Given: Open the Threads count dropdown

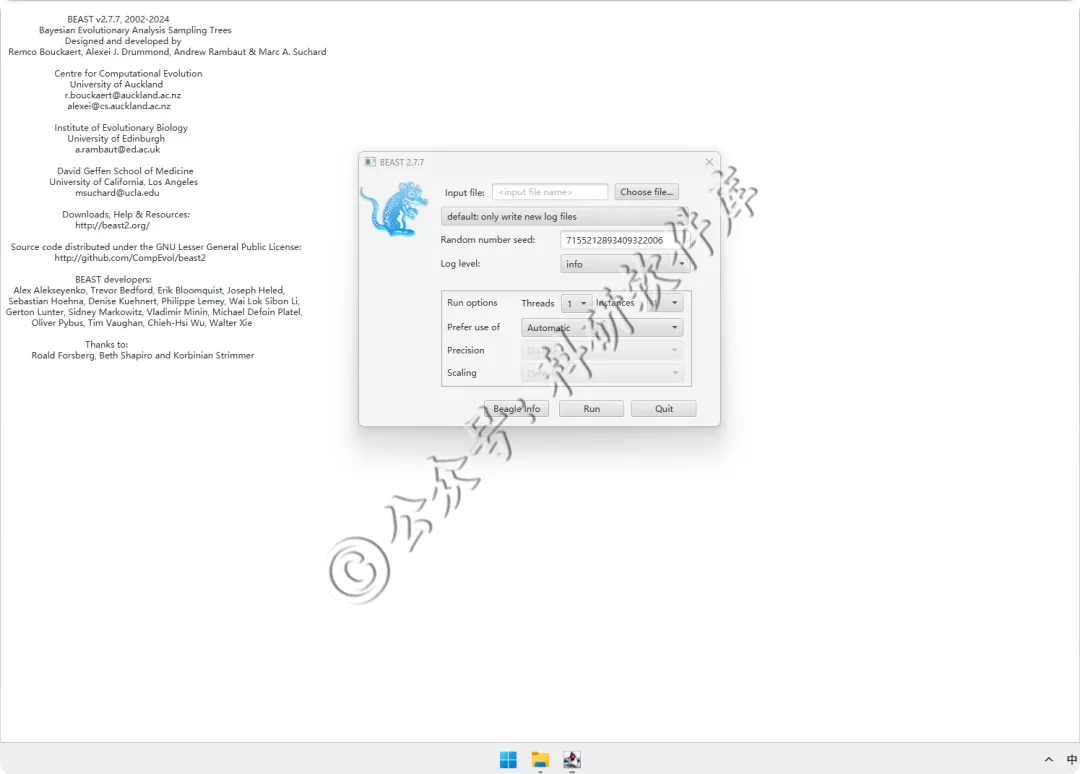Looking at the screenshot, I should click(x=576, y=303).
